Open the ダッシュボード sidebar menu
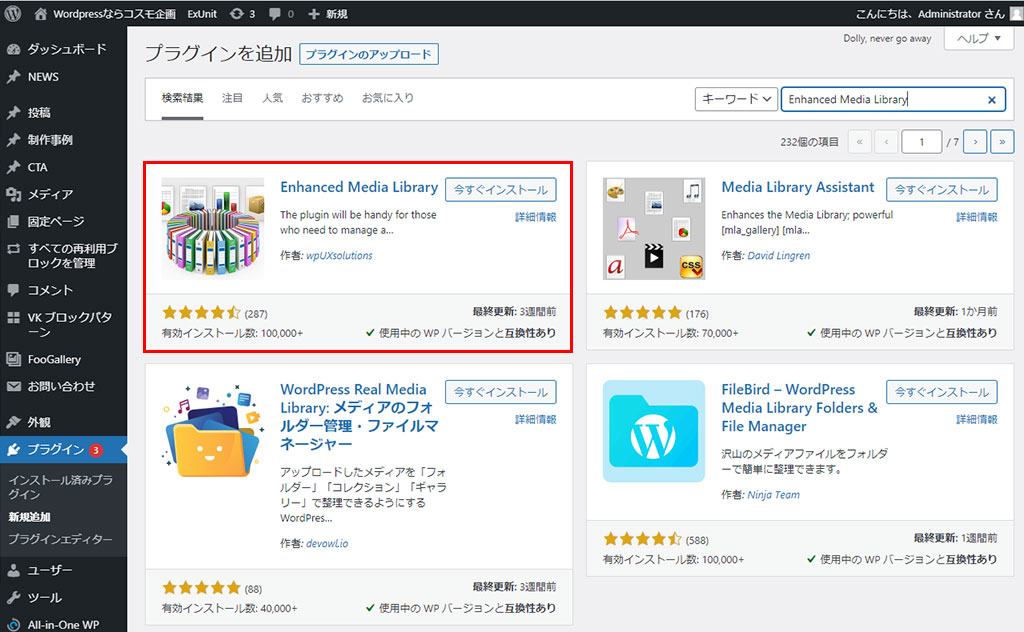 pos(65,49)
